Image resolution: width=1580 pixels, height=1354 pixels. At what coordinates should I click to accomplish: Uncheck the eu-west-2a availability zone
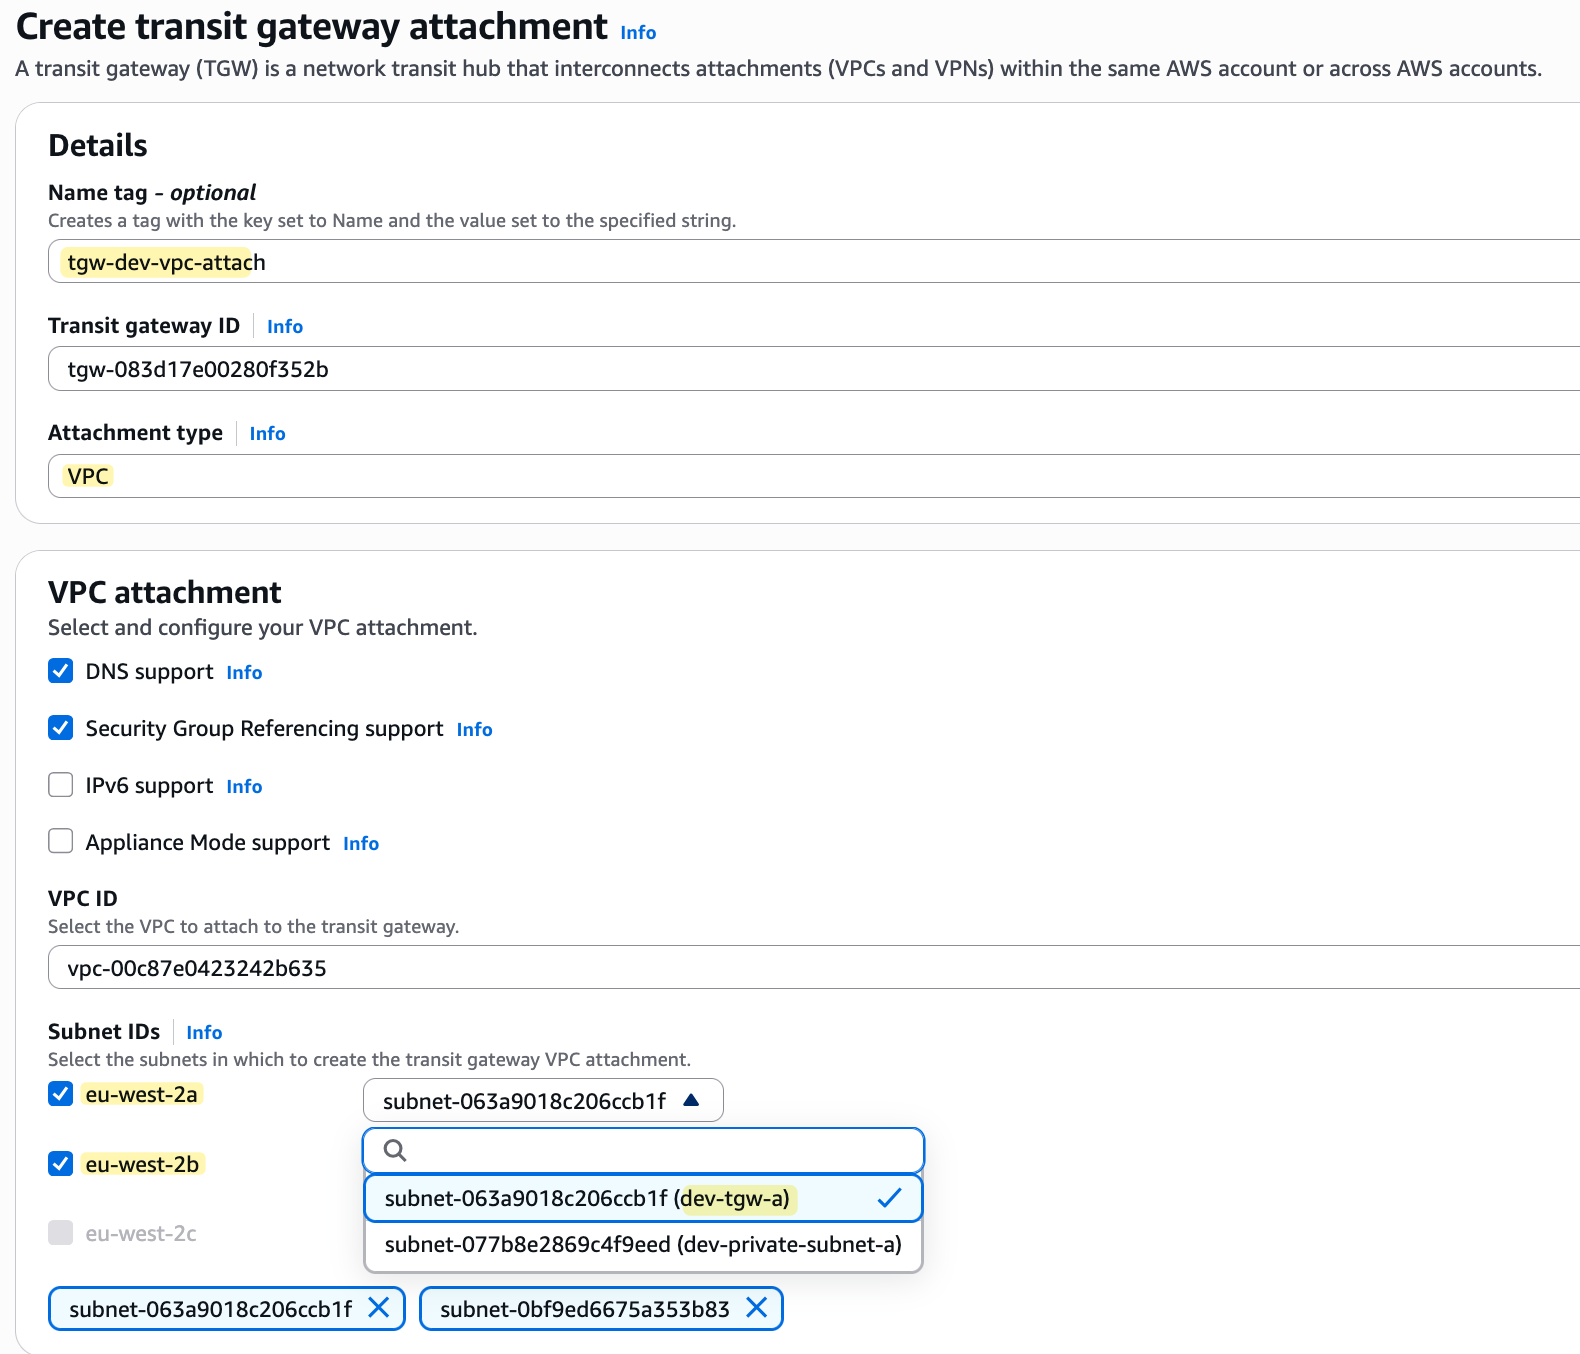[61, 1094]
